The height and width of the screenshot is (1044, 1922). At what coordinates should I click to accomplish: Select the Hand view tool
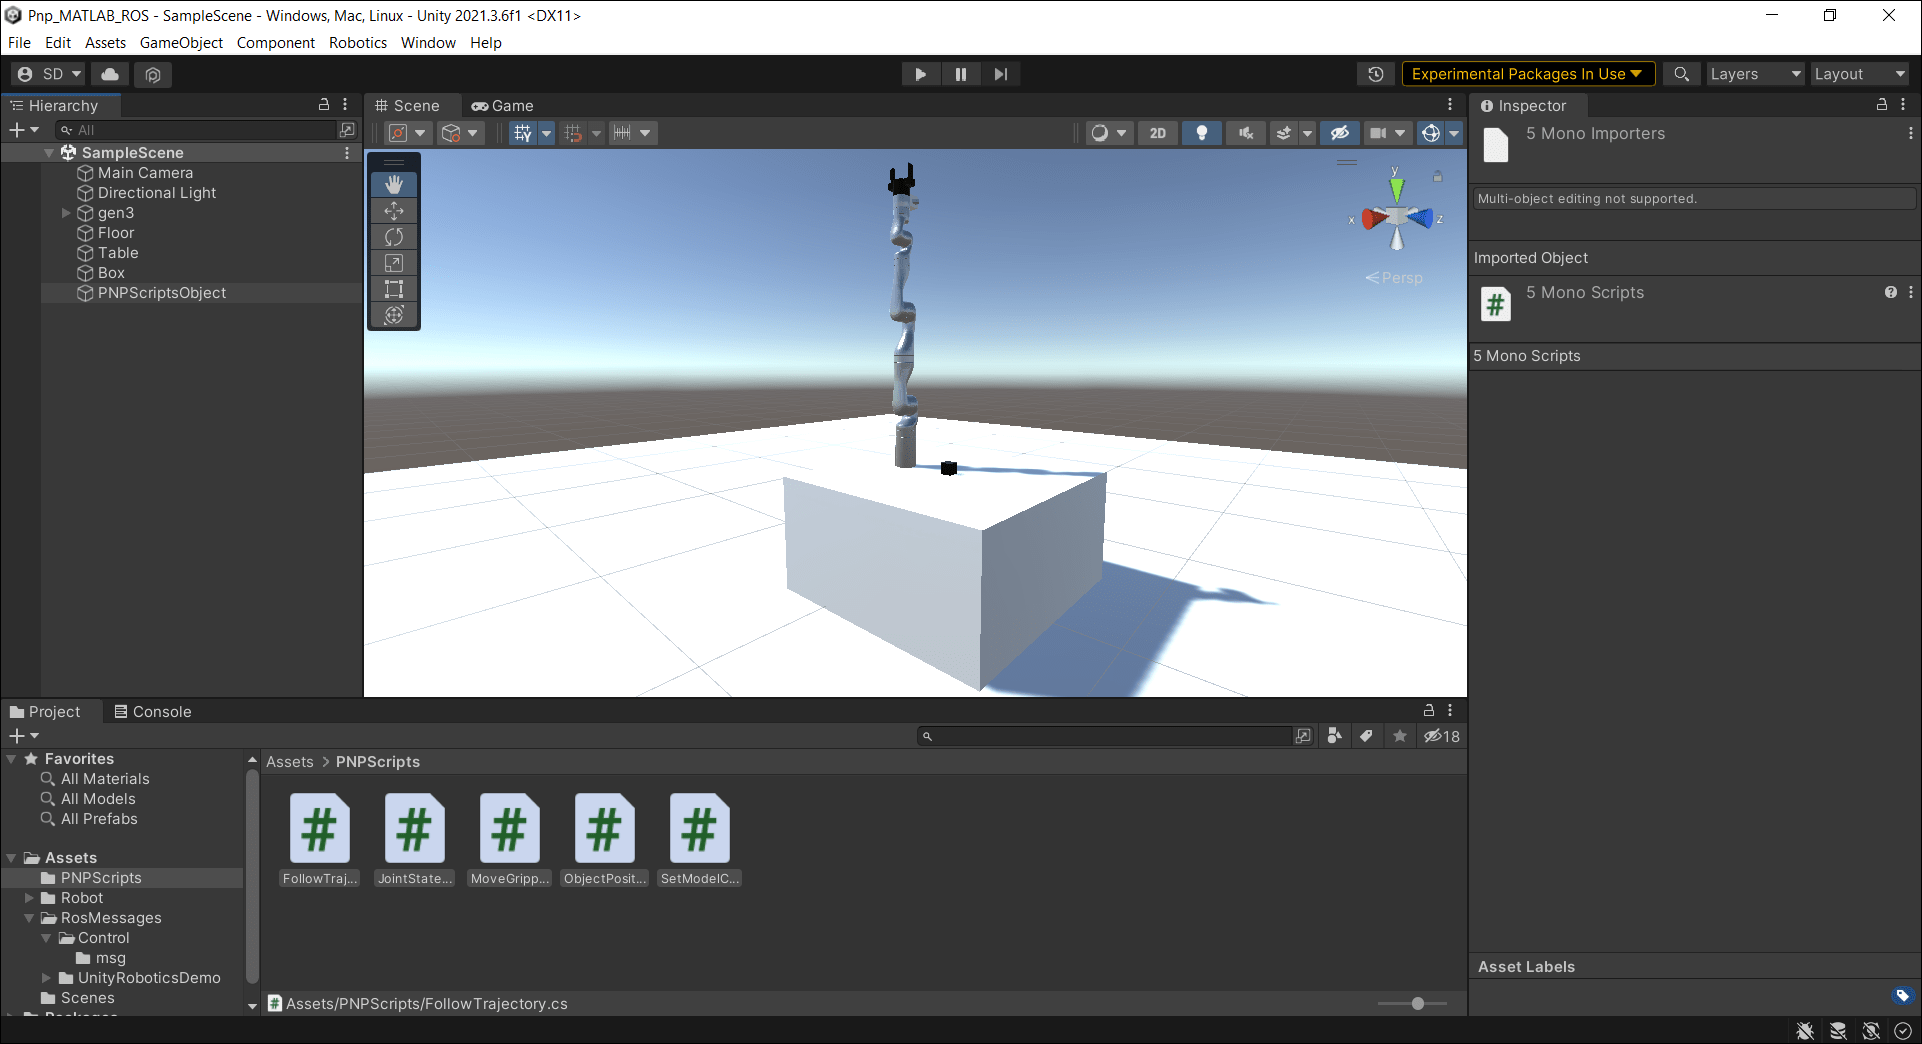tap(394, 184)
